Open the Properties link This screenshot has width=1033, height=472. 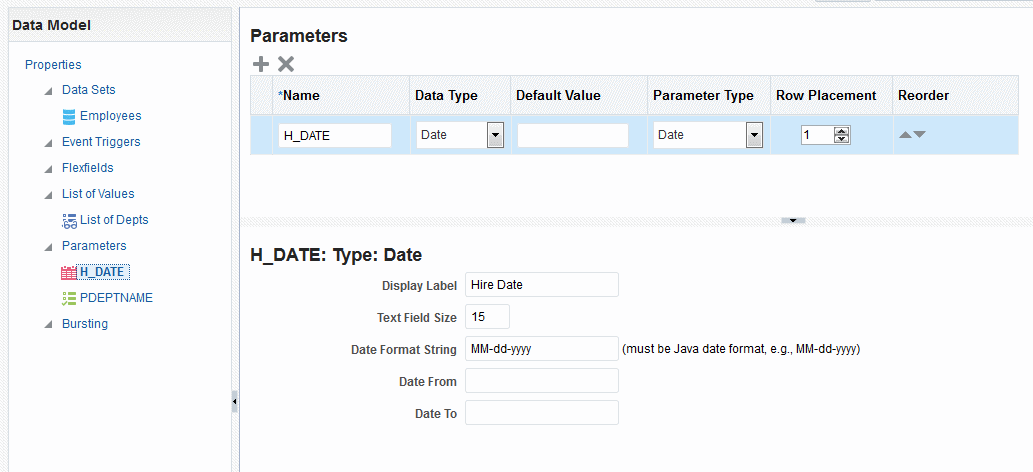(53, 64)
